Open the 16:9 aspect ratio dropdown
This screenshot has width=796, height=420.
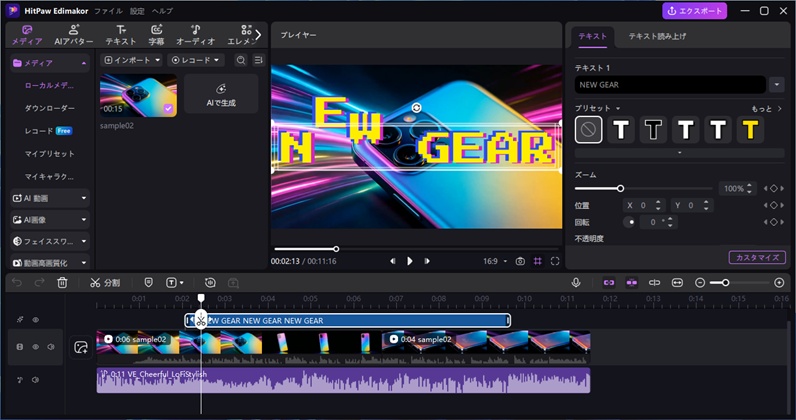[495, 261]
